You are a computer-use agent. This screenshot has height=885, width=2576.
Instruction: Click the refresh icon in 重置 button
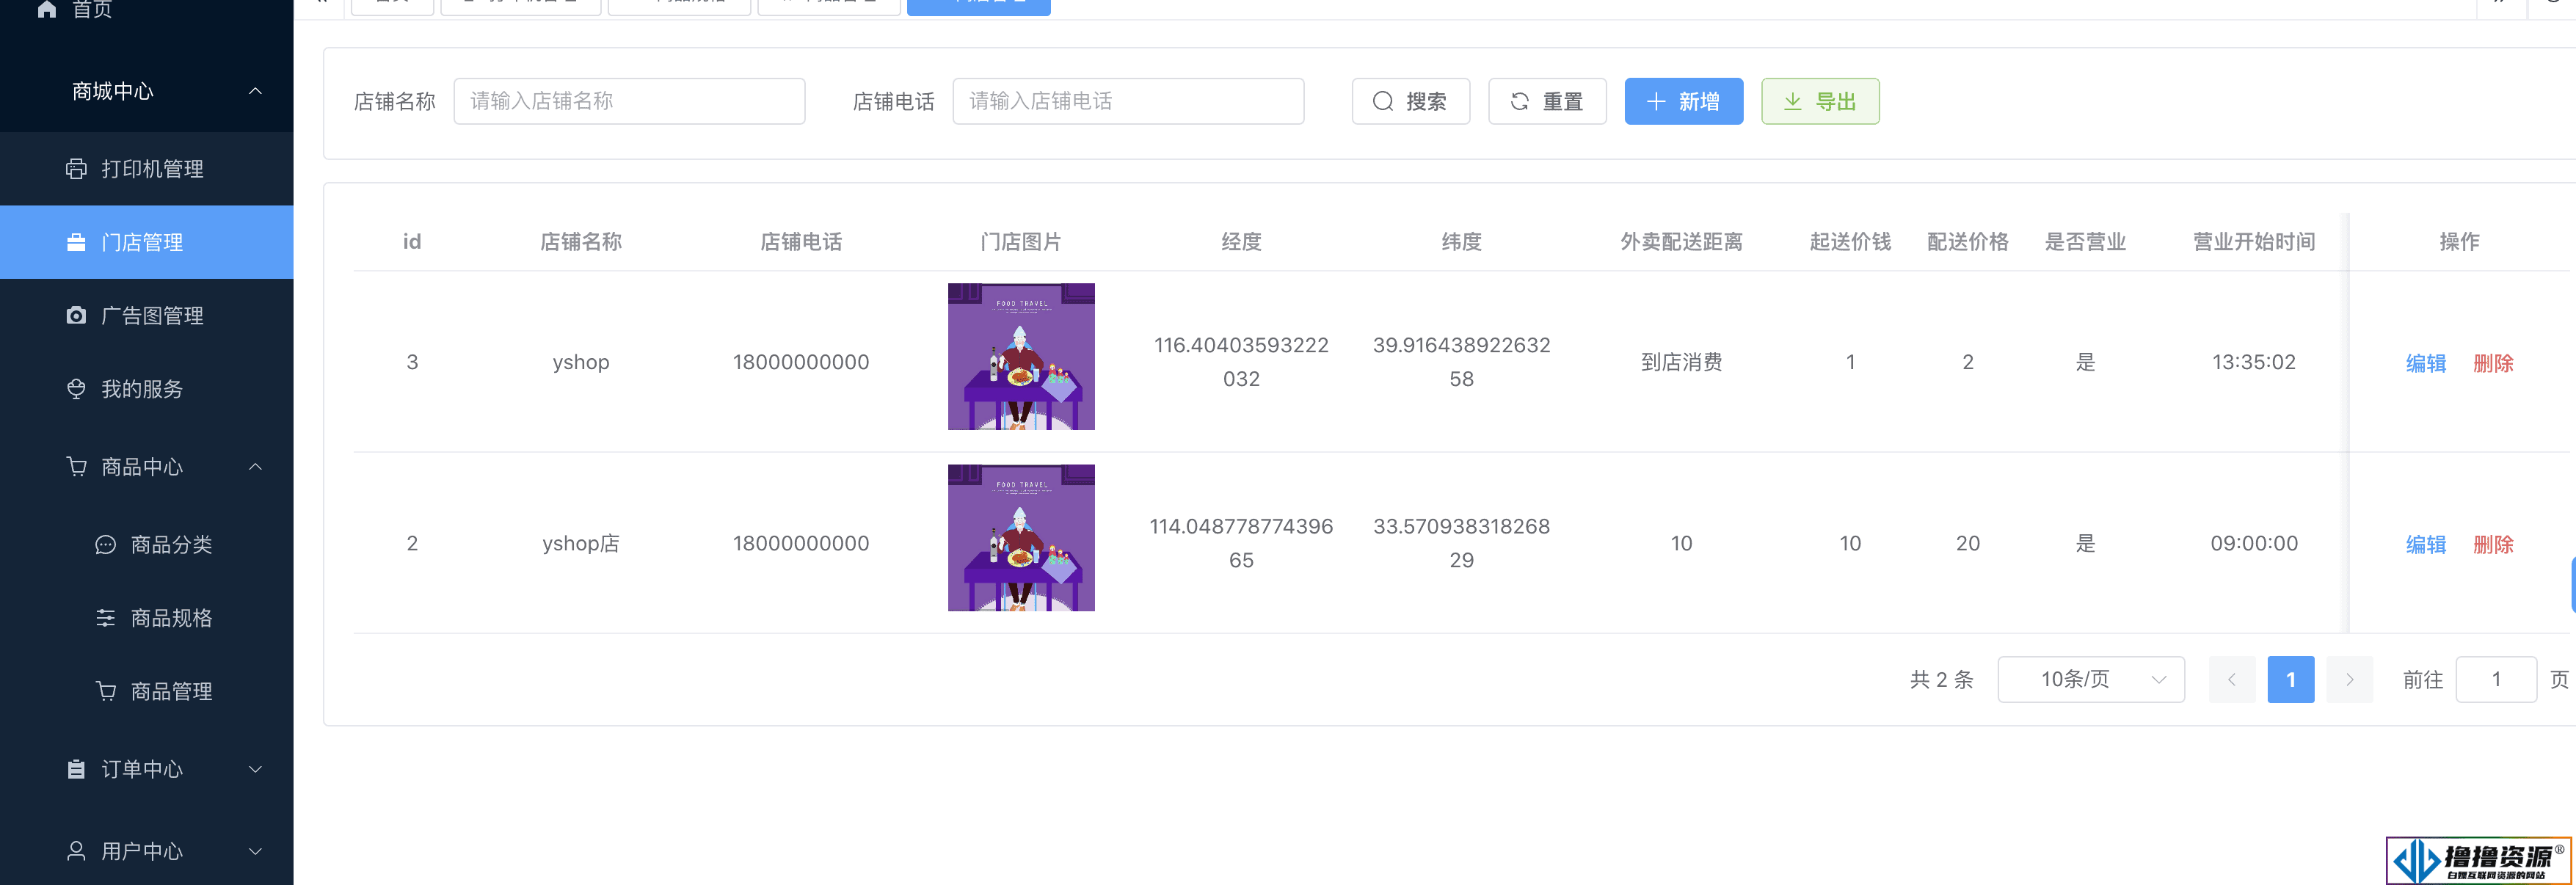pos(1519,101)
